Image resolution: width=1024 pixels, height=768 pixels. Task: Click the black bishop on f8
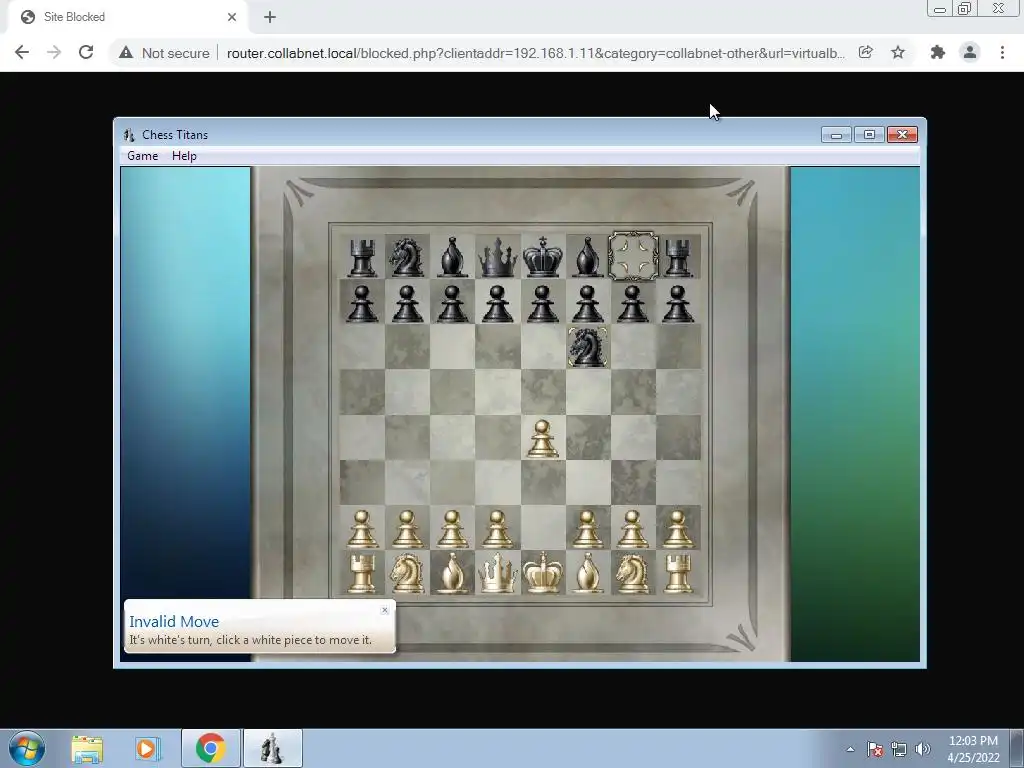(x=588, y=257)
